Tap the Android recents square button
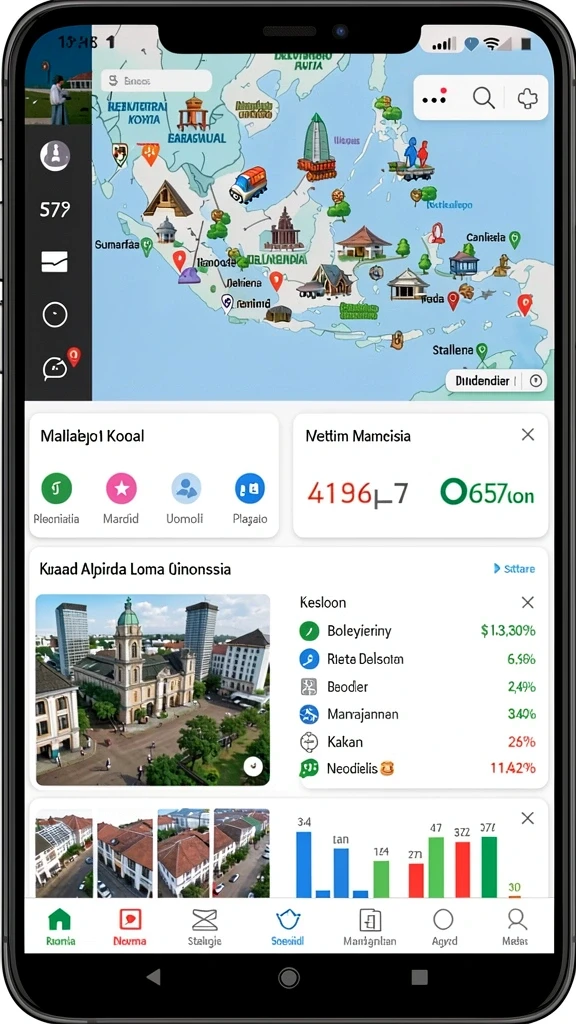The image size is (576, 1024). (x=420, y=977)
